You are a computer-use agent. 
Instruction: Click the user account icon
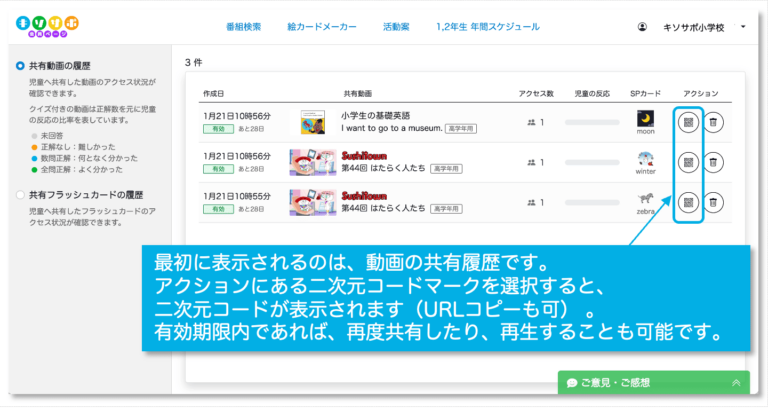[x=642, y=27]
